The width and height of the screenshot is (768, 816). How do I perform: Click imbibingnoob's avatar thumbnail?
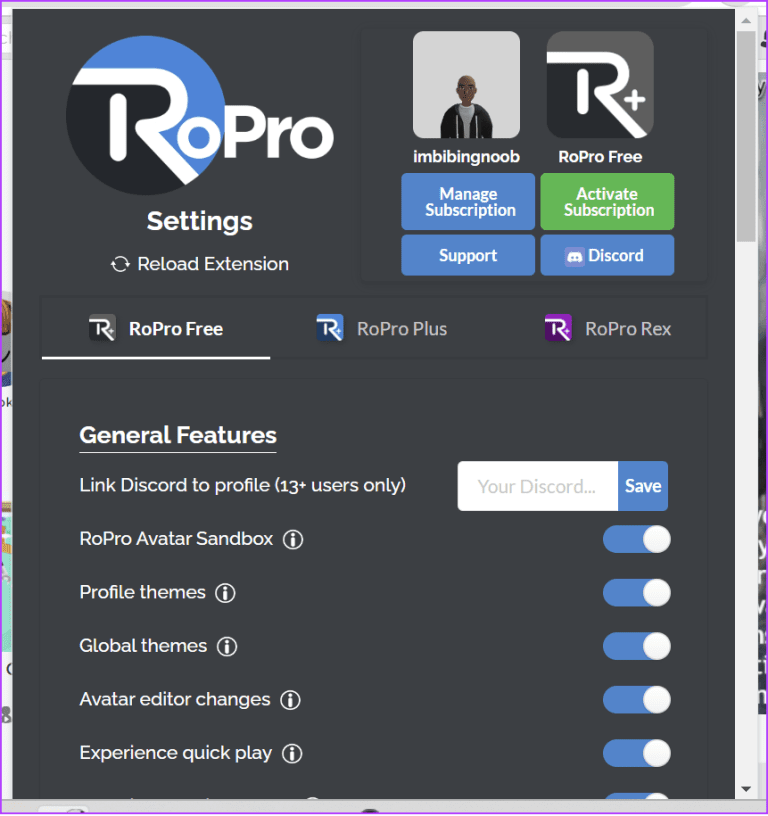coord(466,84)
